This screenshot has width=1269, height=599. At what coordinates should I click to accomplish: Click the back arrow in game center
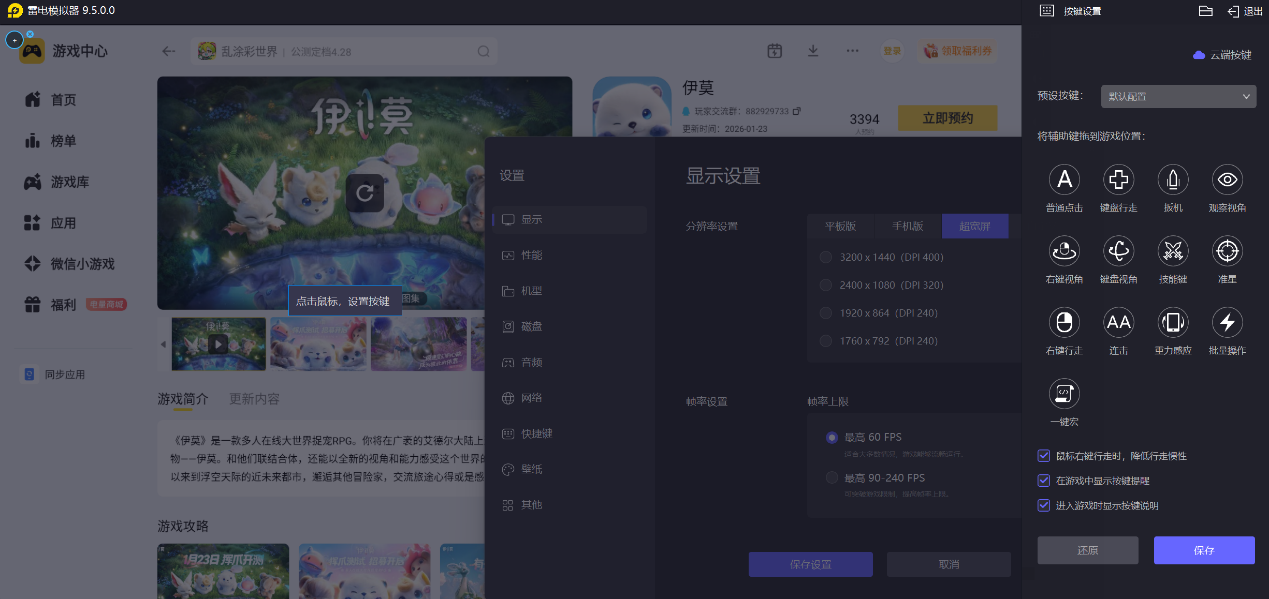point(169,52)
